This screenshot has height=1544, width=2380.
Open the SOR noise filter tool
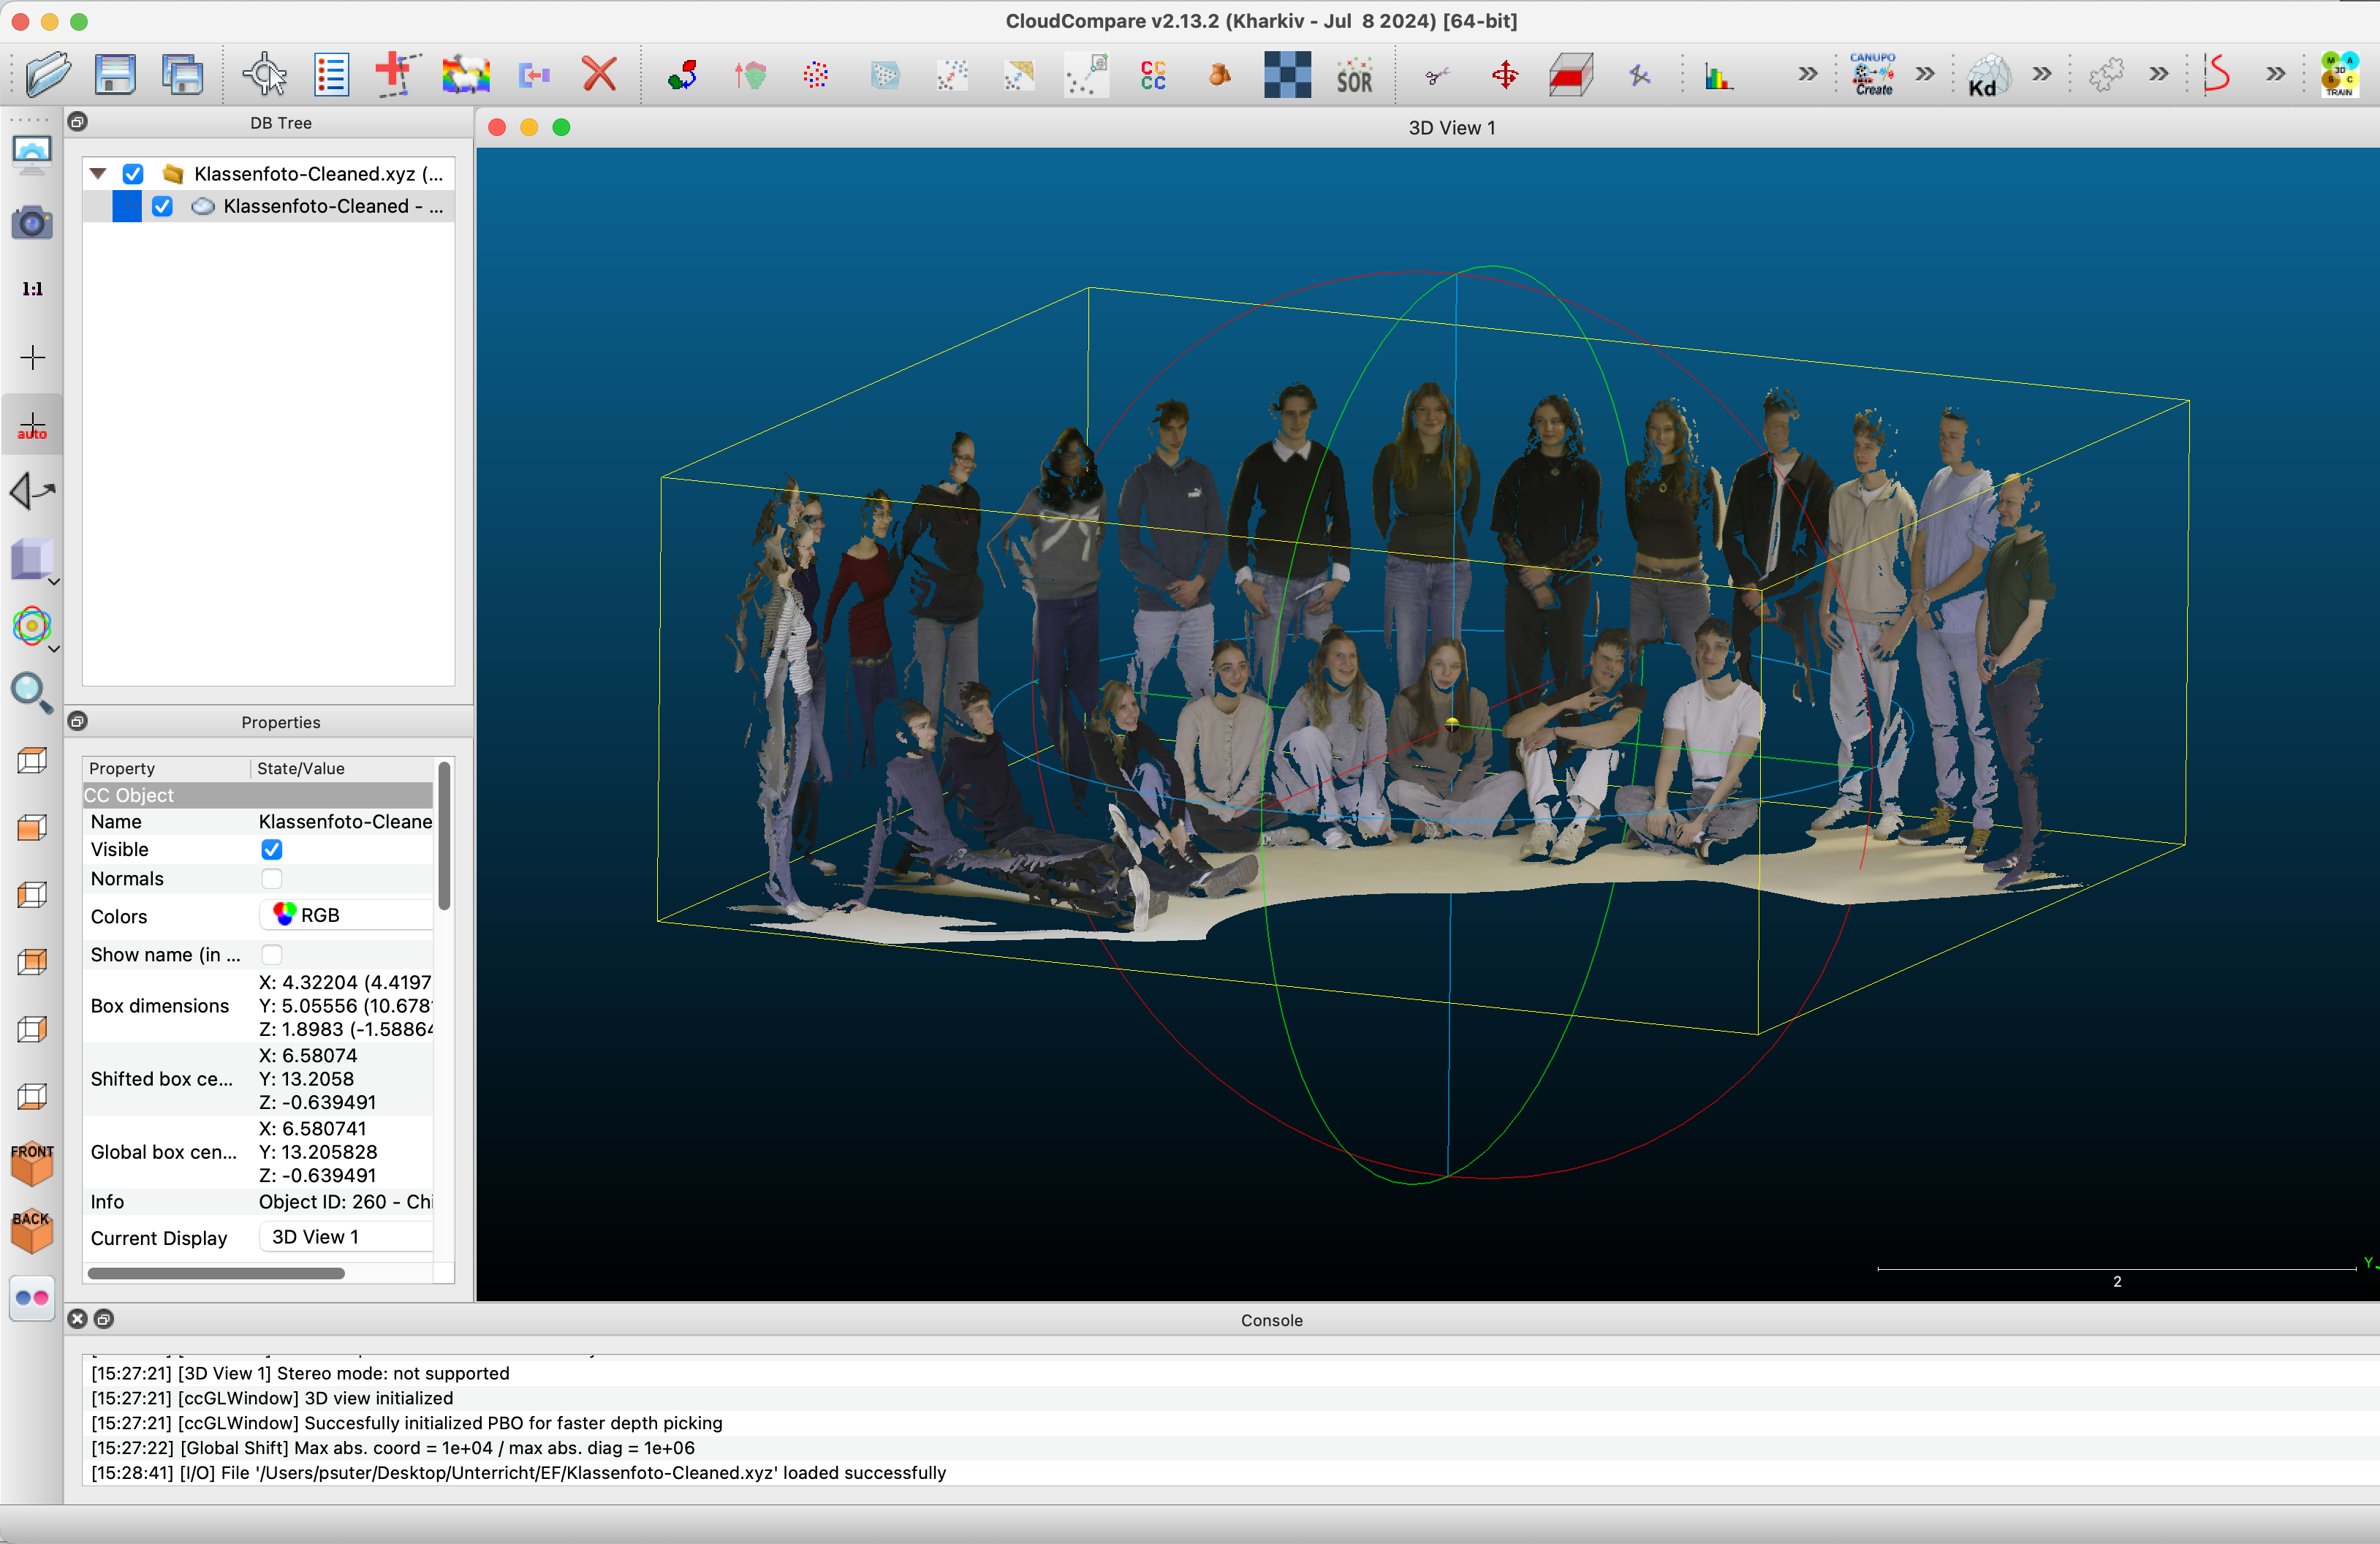coord(1354,75)
